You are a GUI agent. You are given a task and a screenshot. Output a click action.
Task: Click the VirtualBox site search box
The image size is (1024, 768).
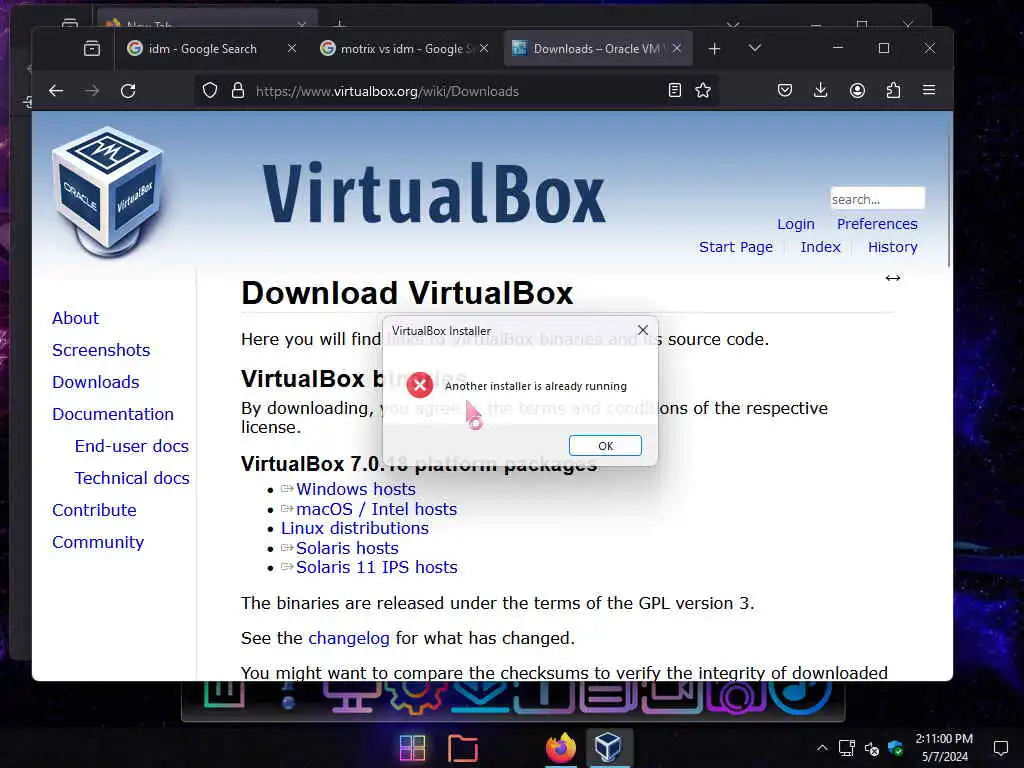[877, 199]
